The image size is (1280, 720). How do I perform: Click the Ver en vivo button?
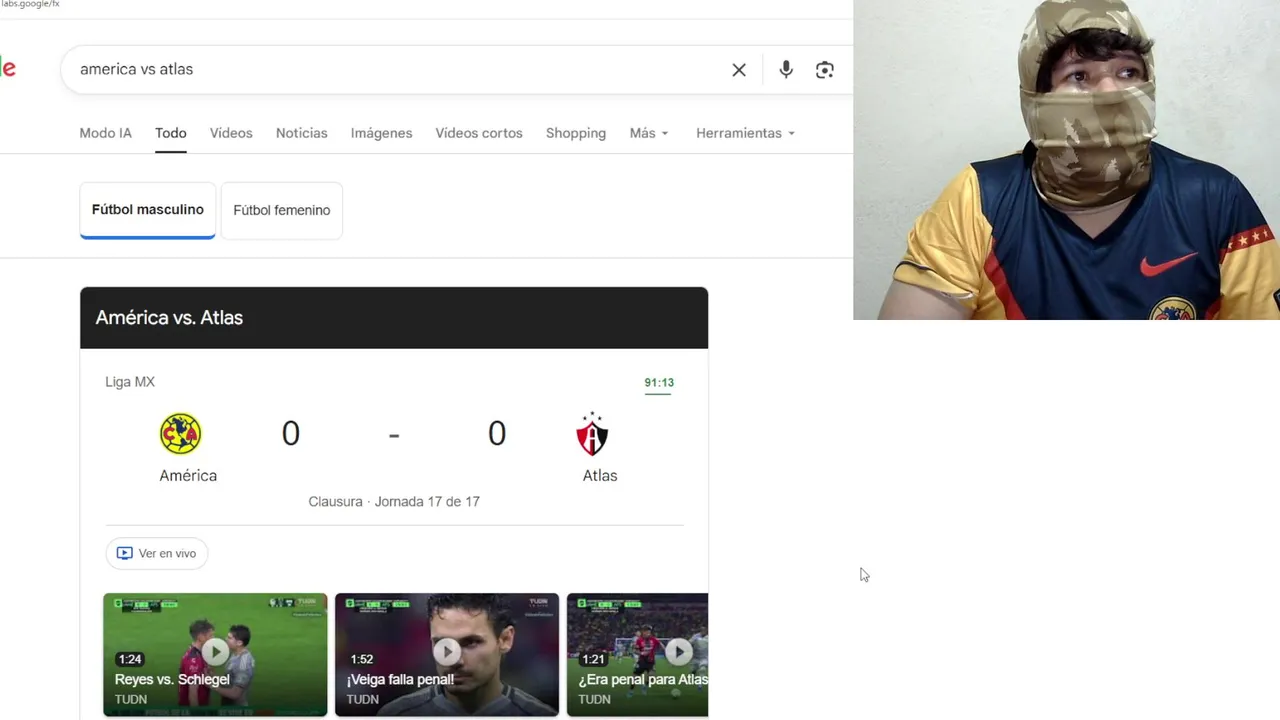157,553
